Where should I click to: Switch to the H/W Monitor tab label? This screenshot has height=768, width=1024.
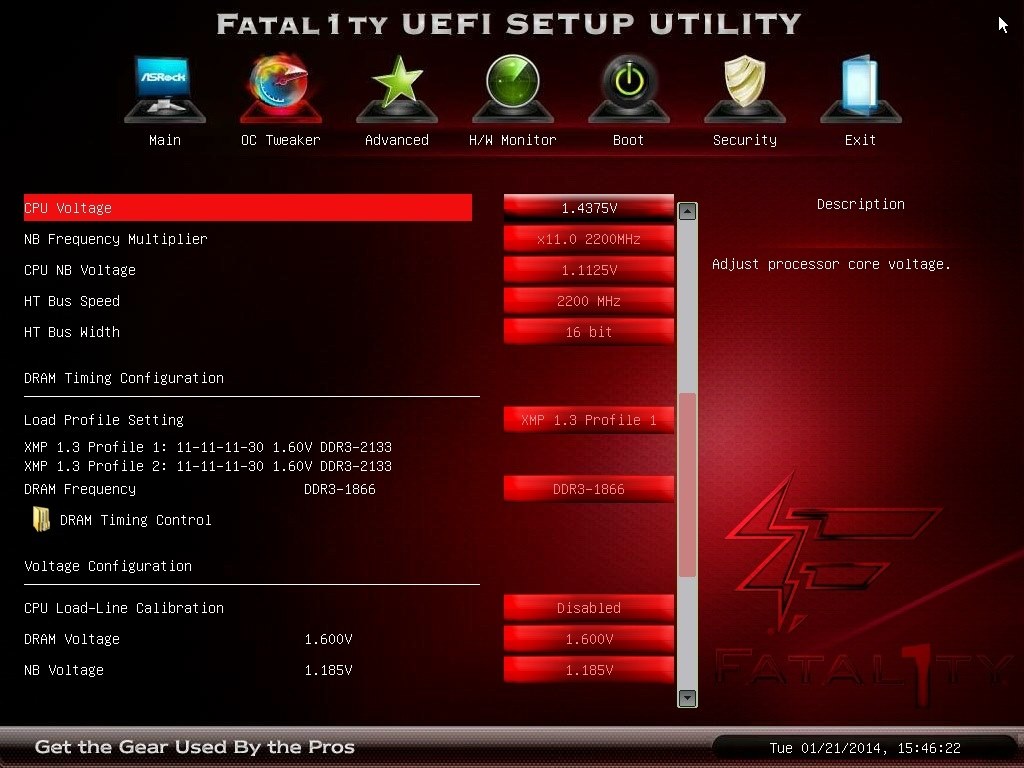tap(513, 140)
